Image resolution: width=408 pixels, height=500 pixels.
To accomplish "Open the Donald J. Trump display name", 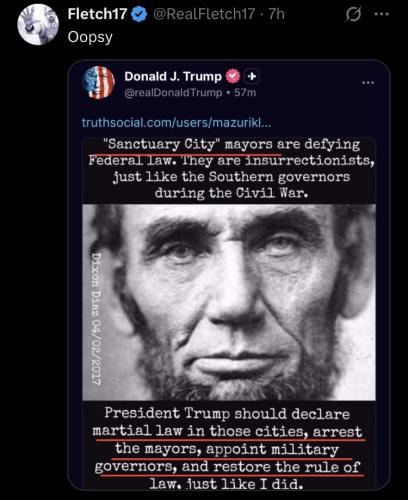I will click(x=173, y=76).
